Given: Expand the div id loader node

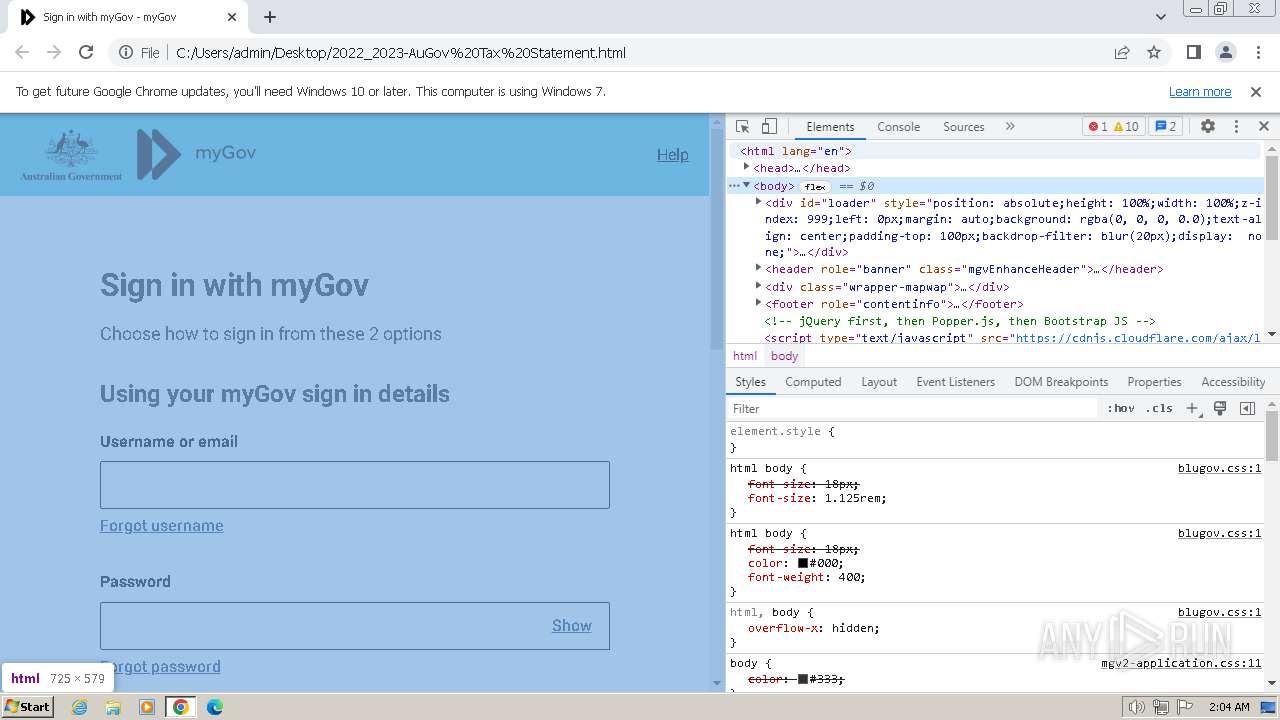Looking at the screenshot, I should [x=758, y=203].
